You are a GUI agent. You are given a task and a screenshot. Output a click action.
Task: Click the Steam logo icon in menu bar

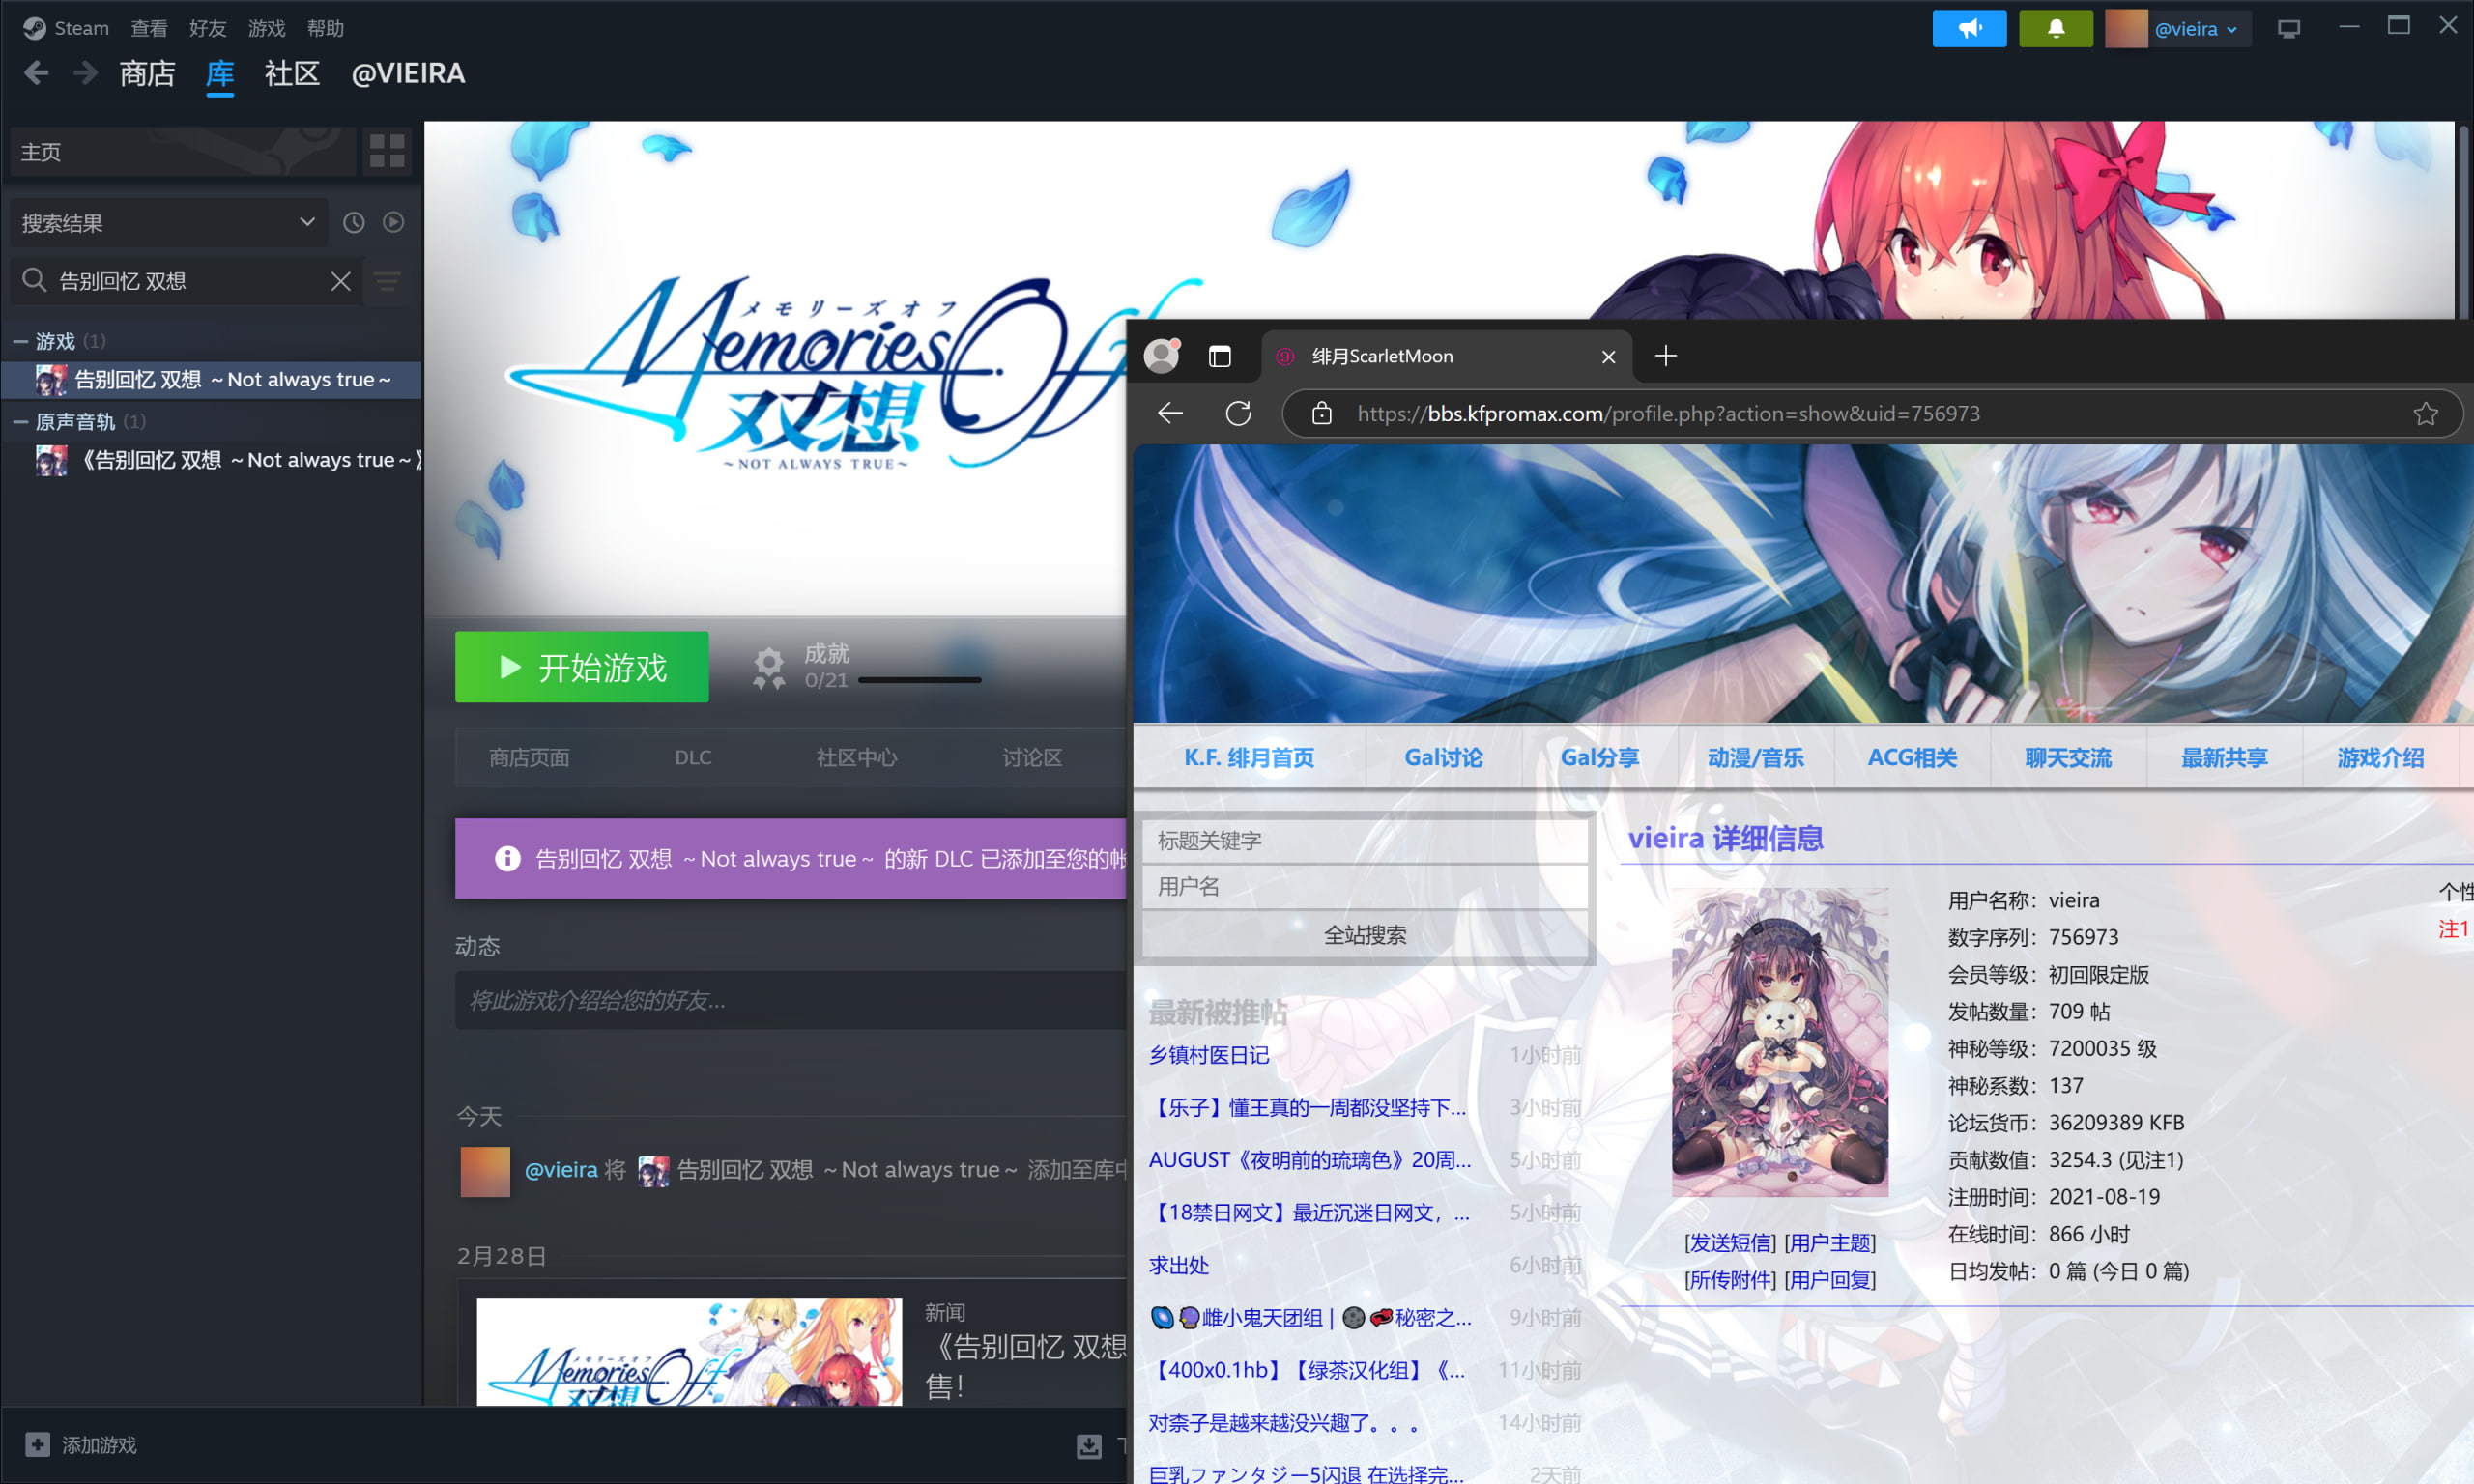[34, 28]
